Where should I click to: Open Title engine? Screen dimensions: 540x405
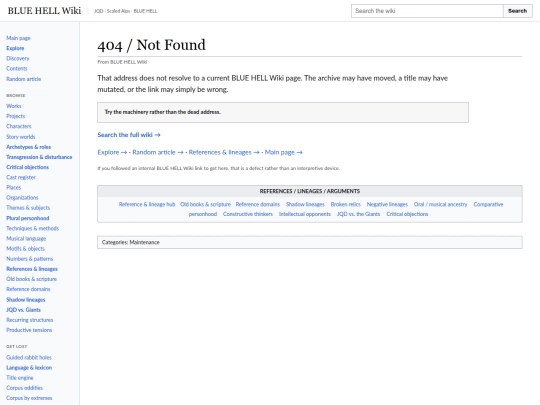(20, 378)
